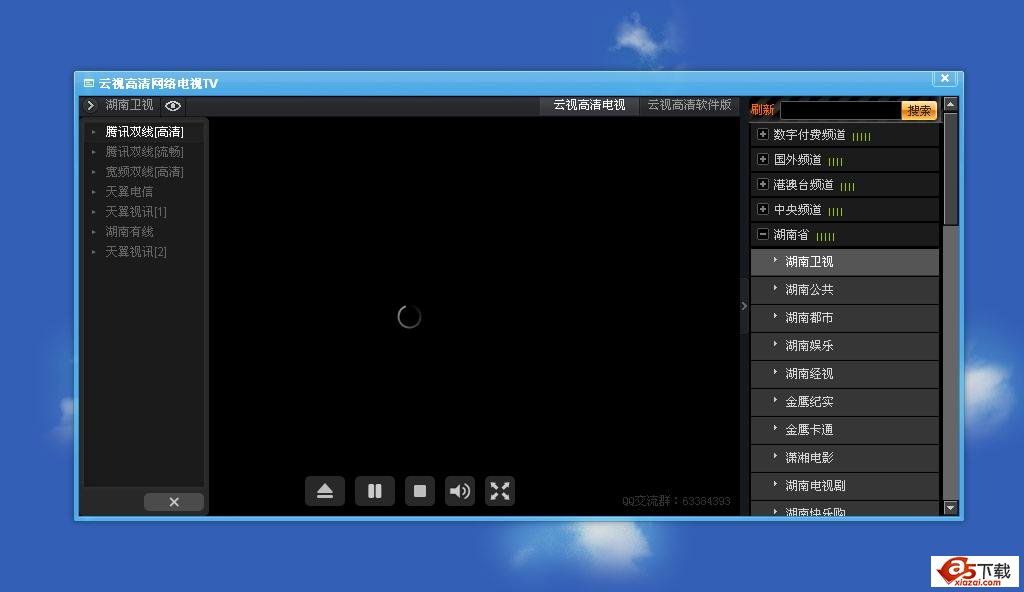Click the eject/open file playback button

point(325,491)
